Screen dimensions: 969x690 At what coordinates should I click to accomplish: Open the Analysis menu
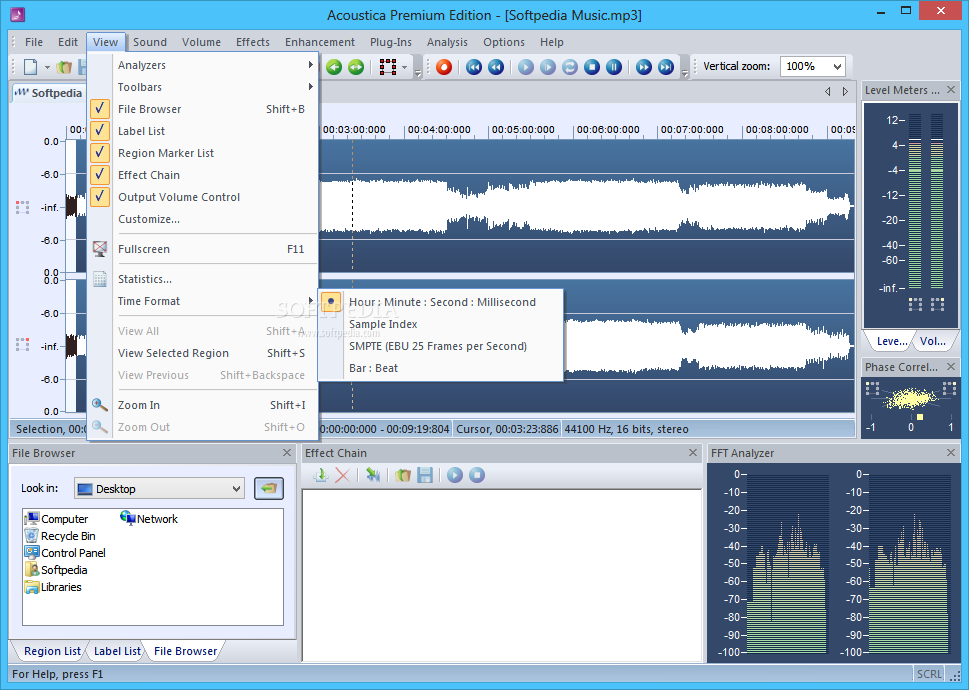coord(447,42)
